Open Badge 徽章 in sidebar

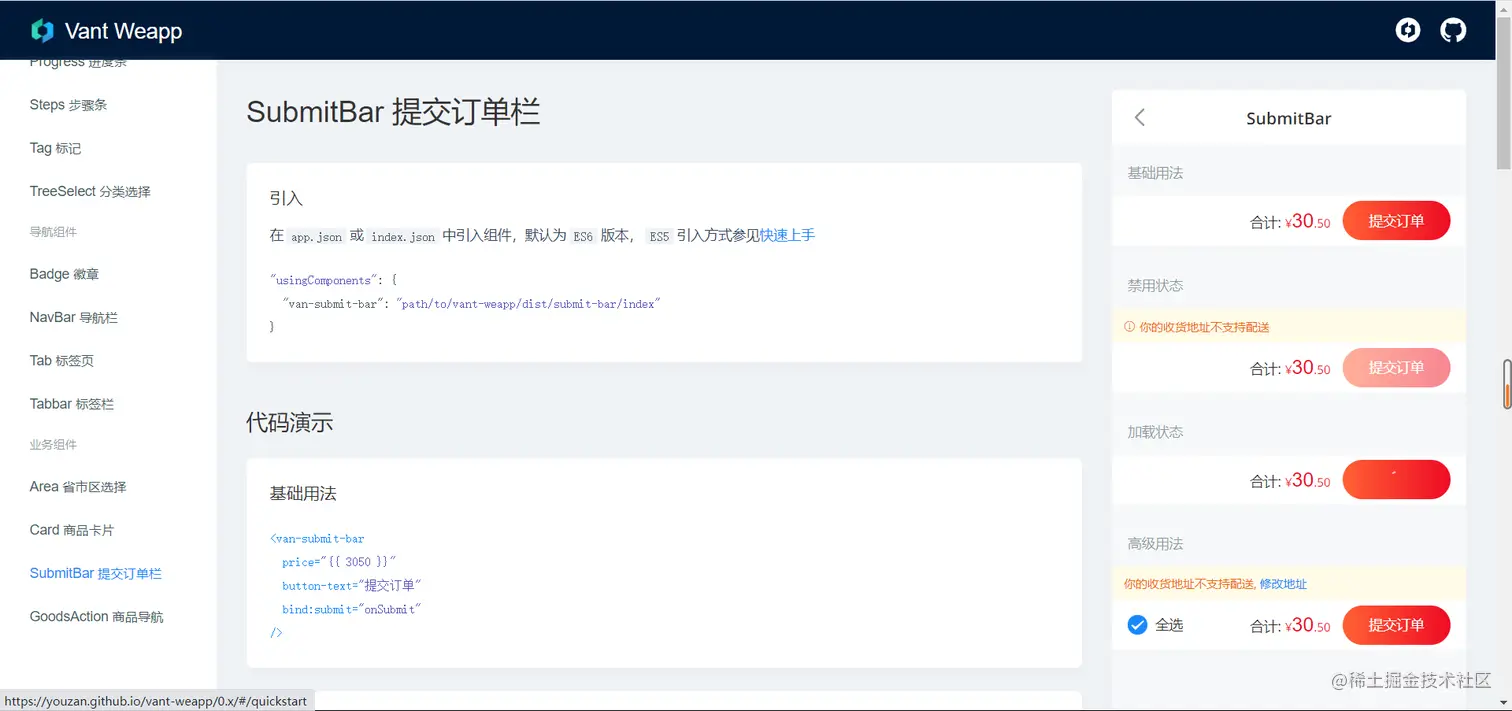pos(65,274)
